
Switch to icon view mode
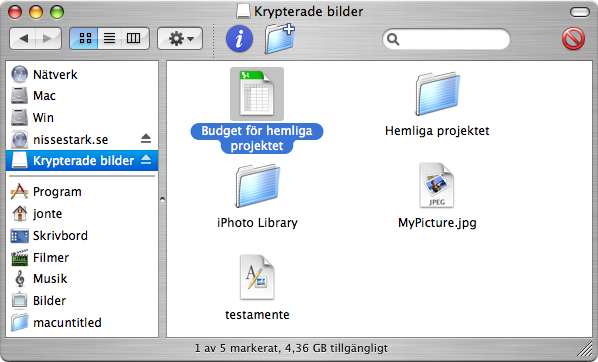pos(84,39)
